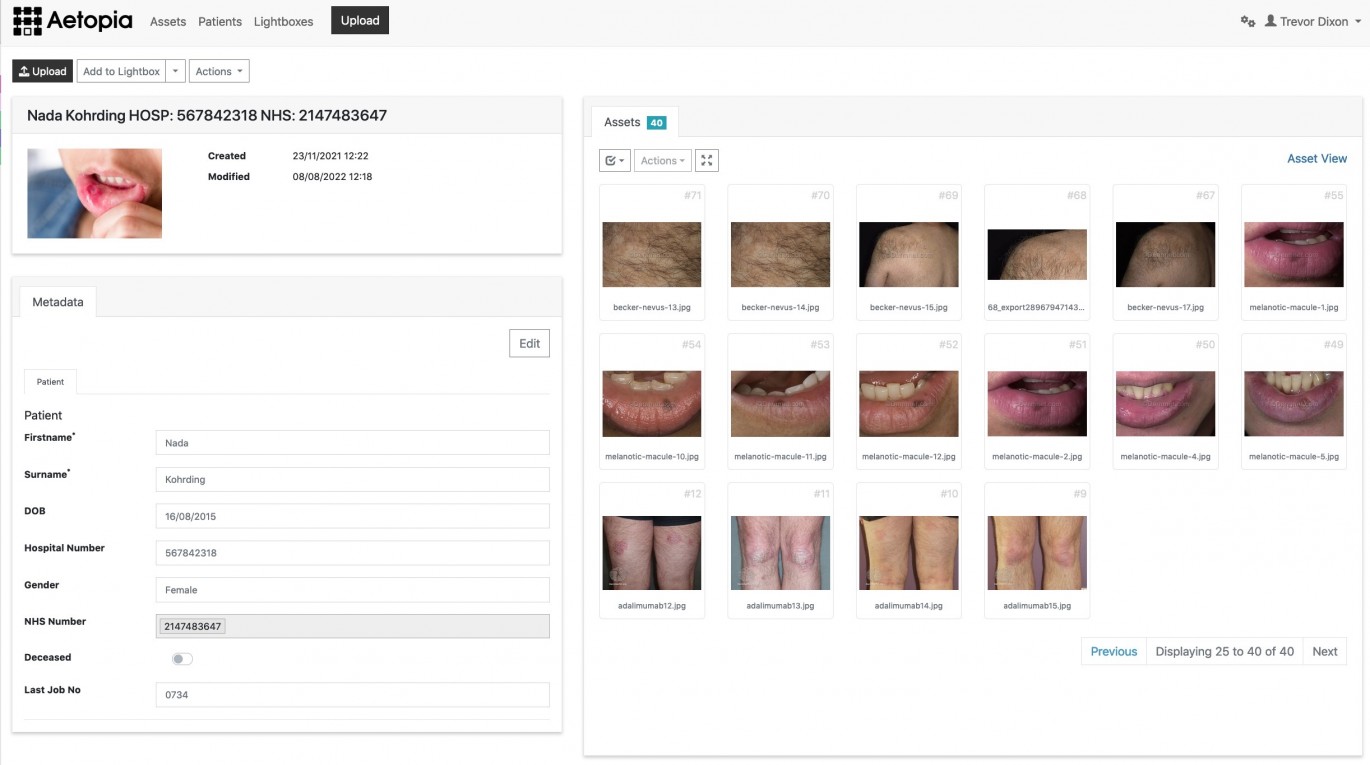The height and width of the screenshot is (765, 1370).
Task: Expand the Add to Lightbox dropdown arrow
Action: coord(175,71)
